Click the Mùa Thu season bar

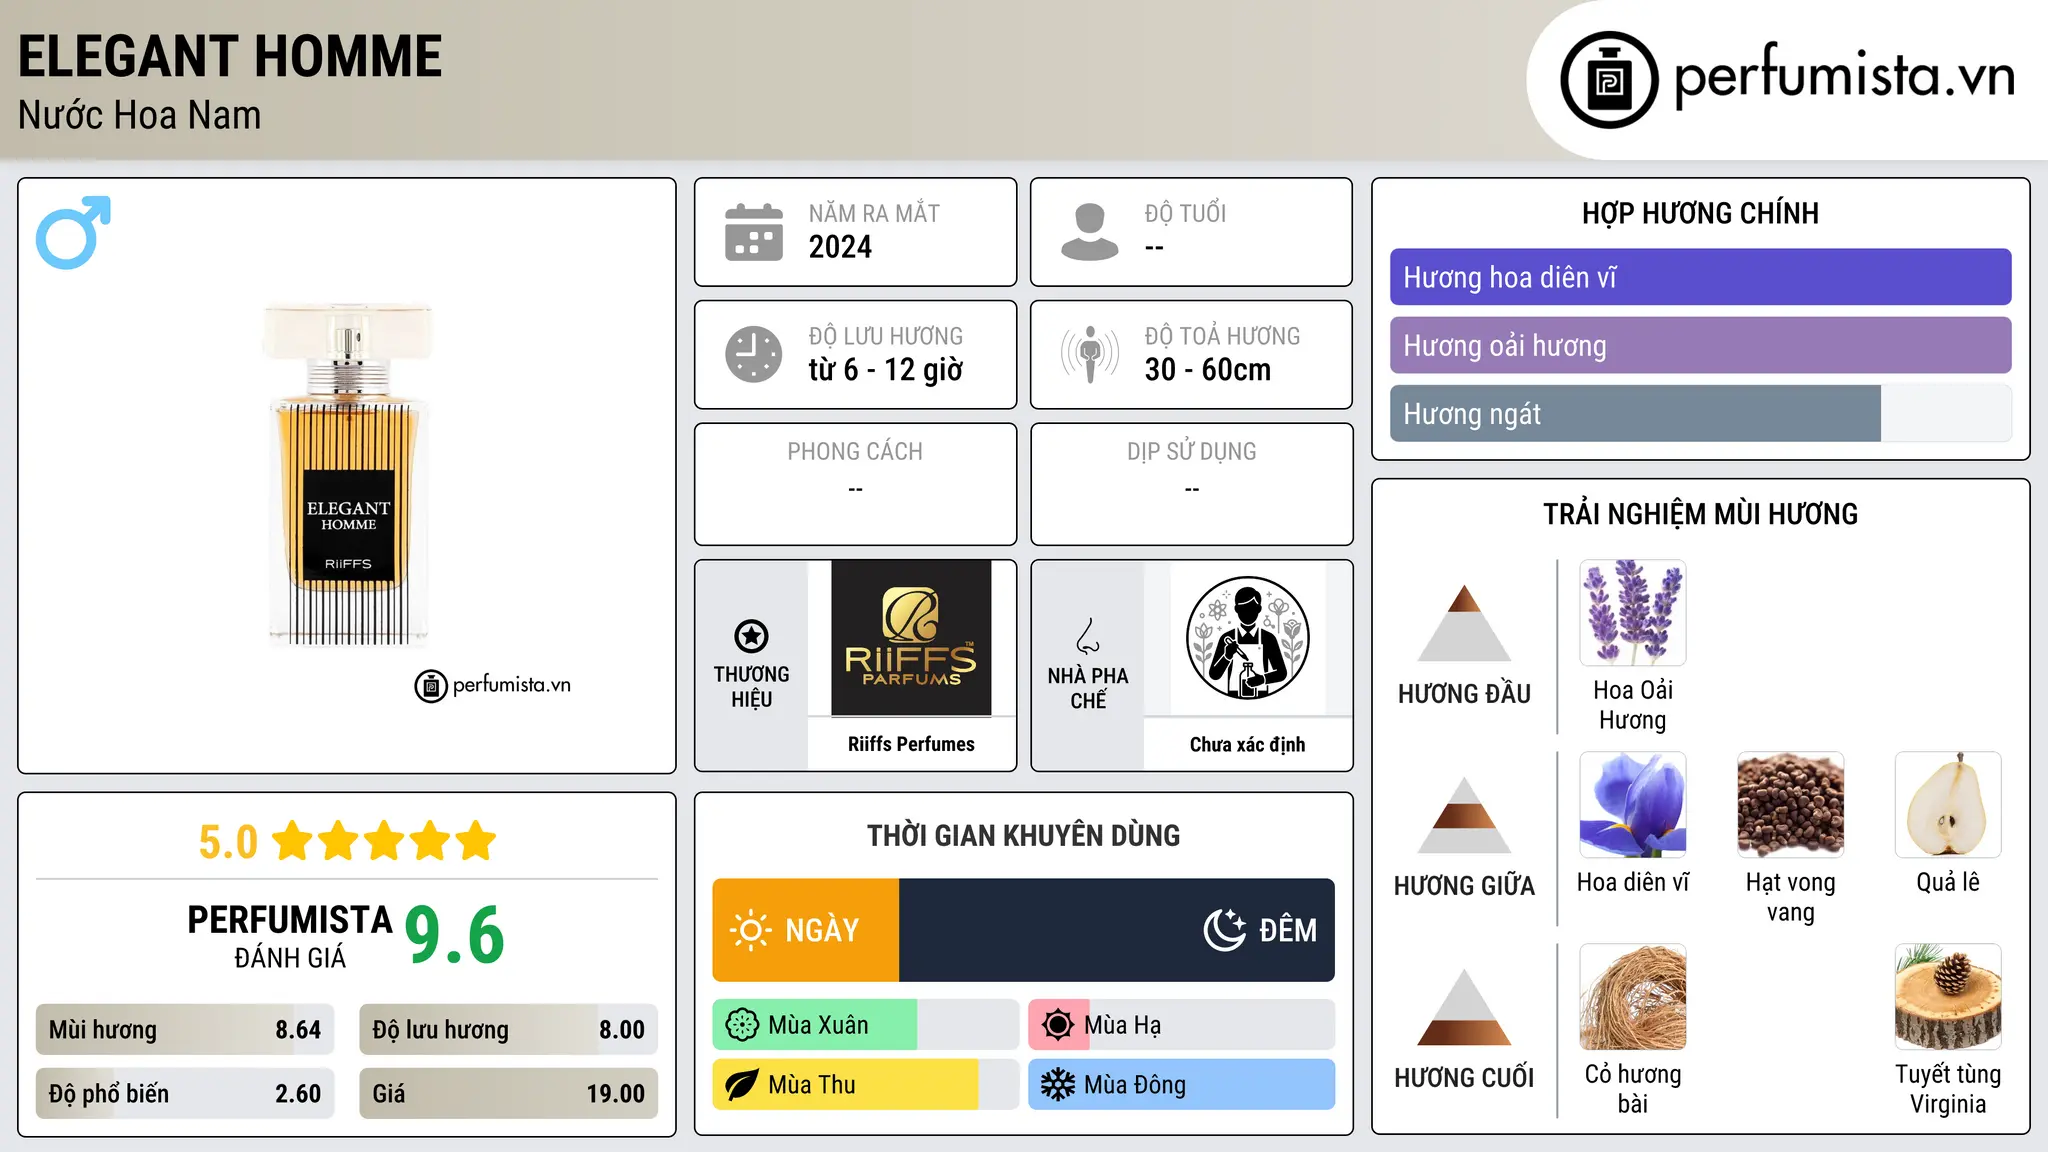(866, 1085)
